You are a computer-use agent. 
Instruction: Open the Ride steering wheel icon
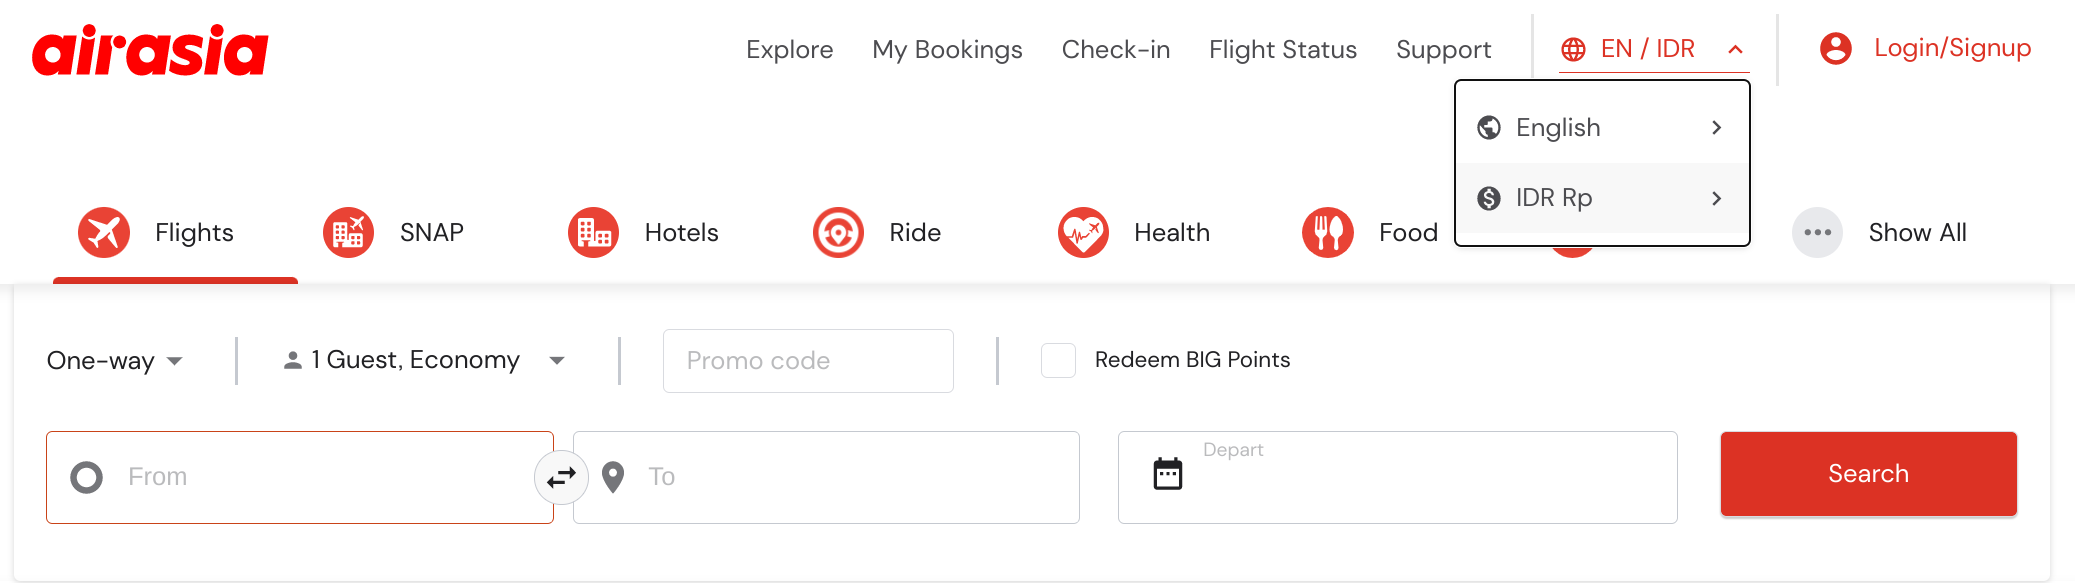838,233
